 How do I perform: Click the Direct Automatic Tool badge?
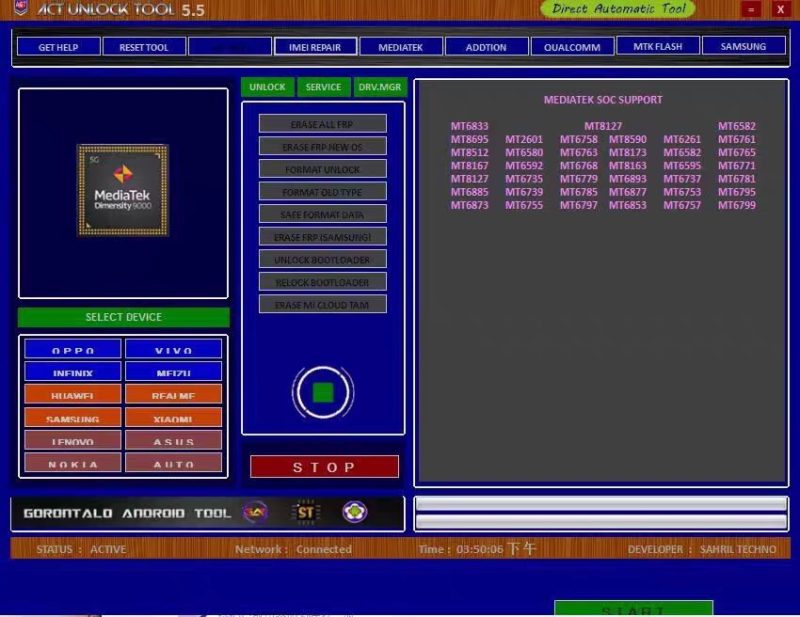(x=618, y=9)
